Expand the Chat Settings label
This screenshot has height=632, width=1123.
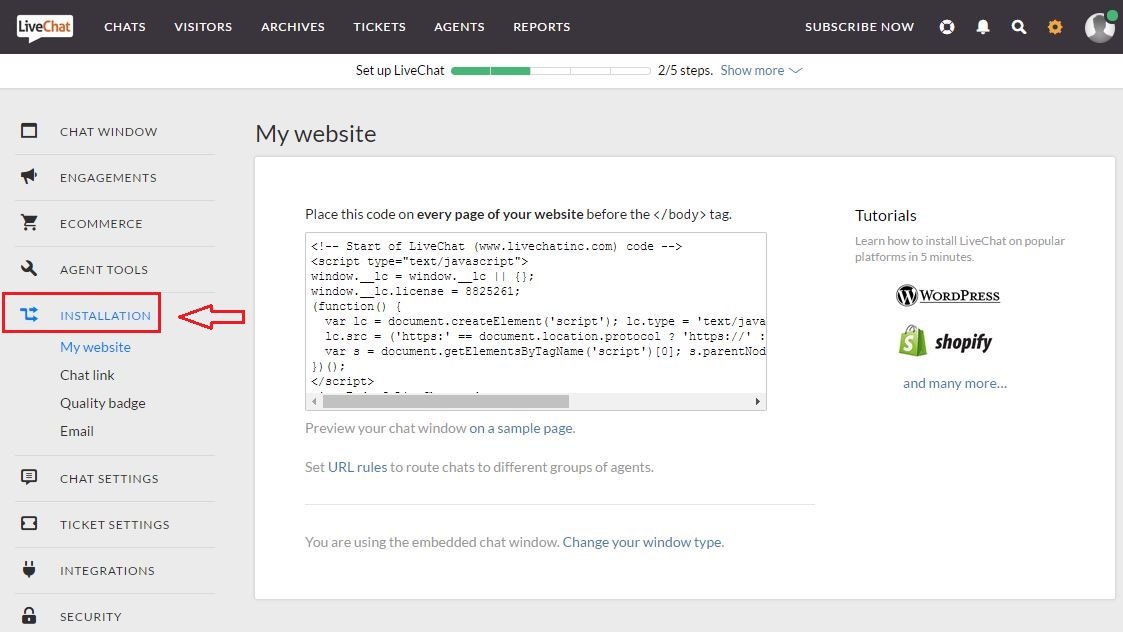pos(109,479)
